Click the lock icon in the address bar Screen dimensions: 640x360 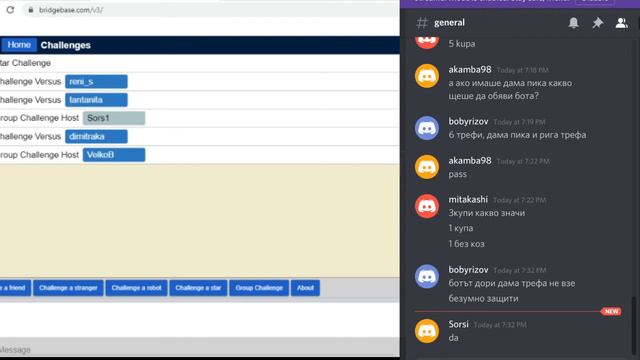(x=31, y=10)
